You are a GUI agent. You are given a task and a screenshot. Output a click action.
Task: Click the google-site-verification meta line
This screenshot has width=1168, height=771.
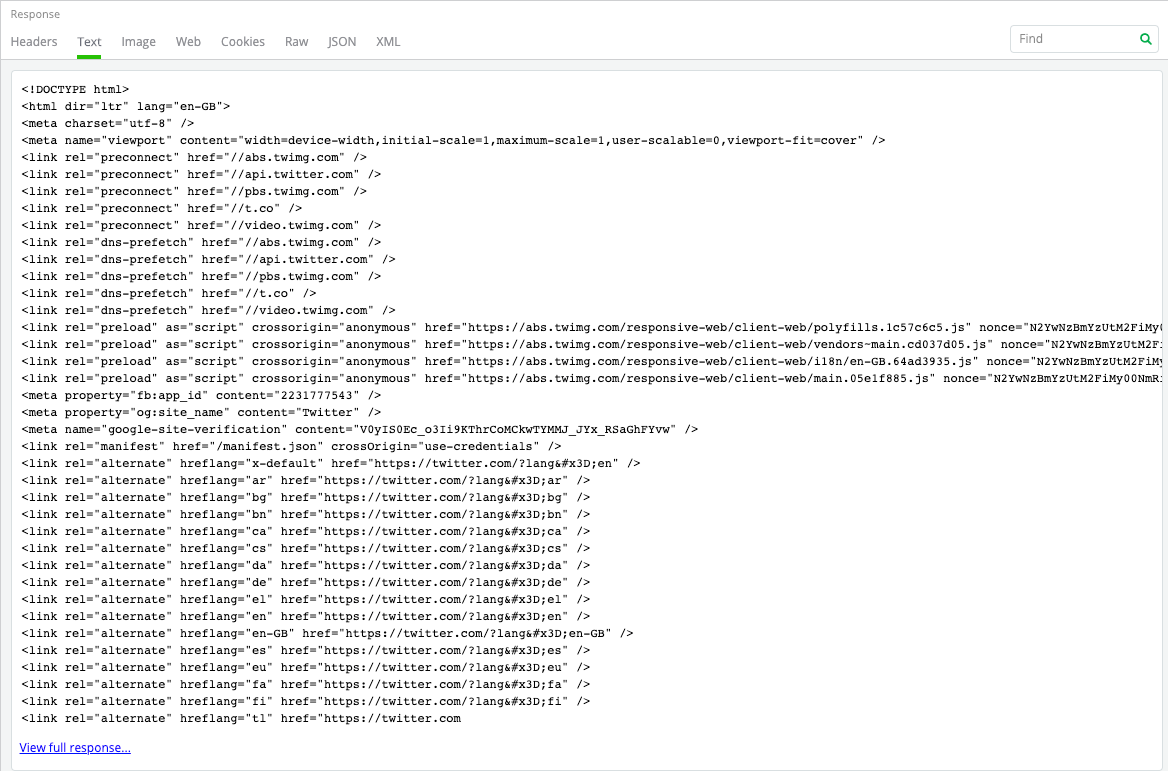[360, 430]
